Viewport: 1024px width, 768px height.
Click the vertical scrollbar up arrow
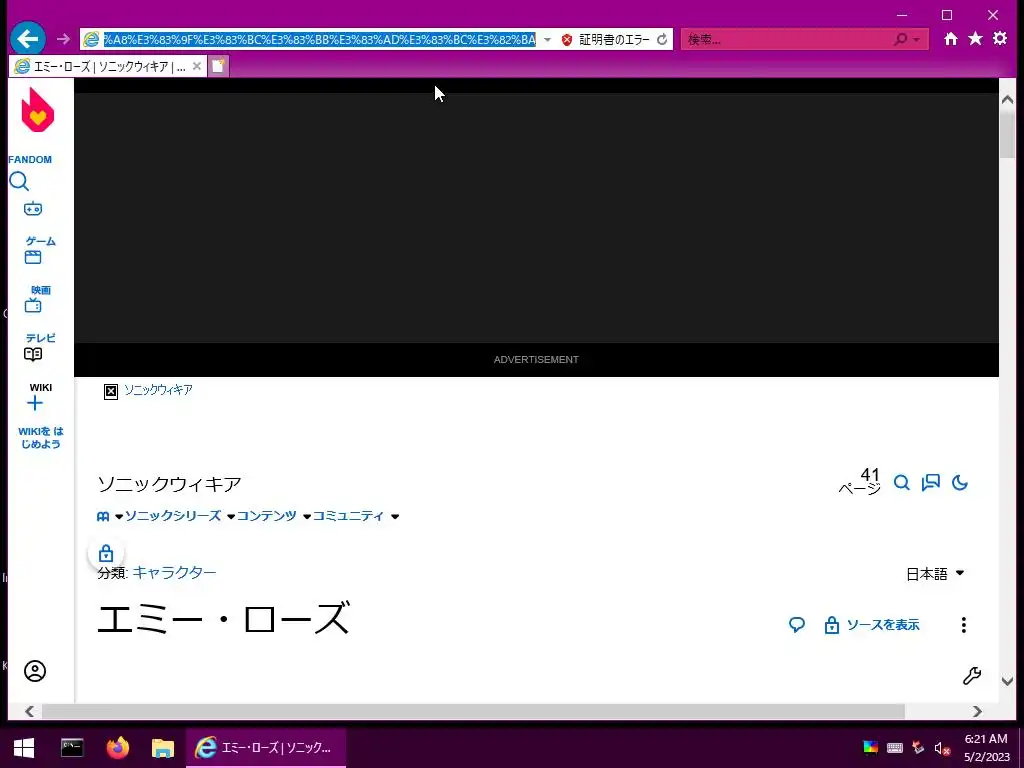point(1007,100)
